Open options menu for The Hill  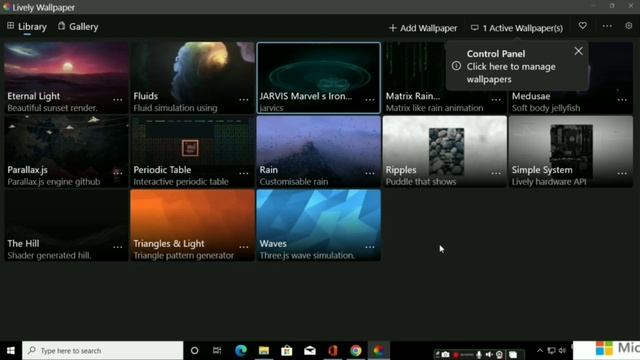click(x=118, y=247)
